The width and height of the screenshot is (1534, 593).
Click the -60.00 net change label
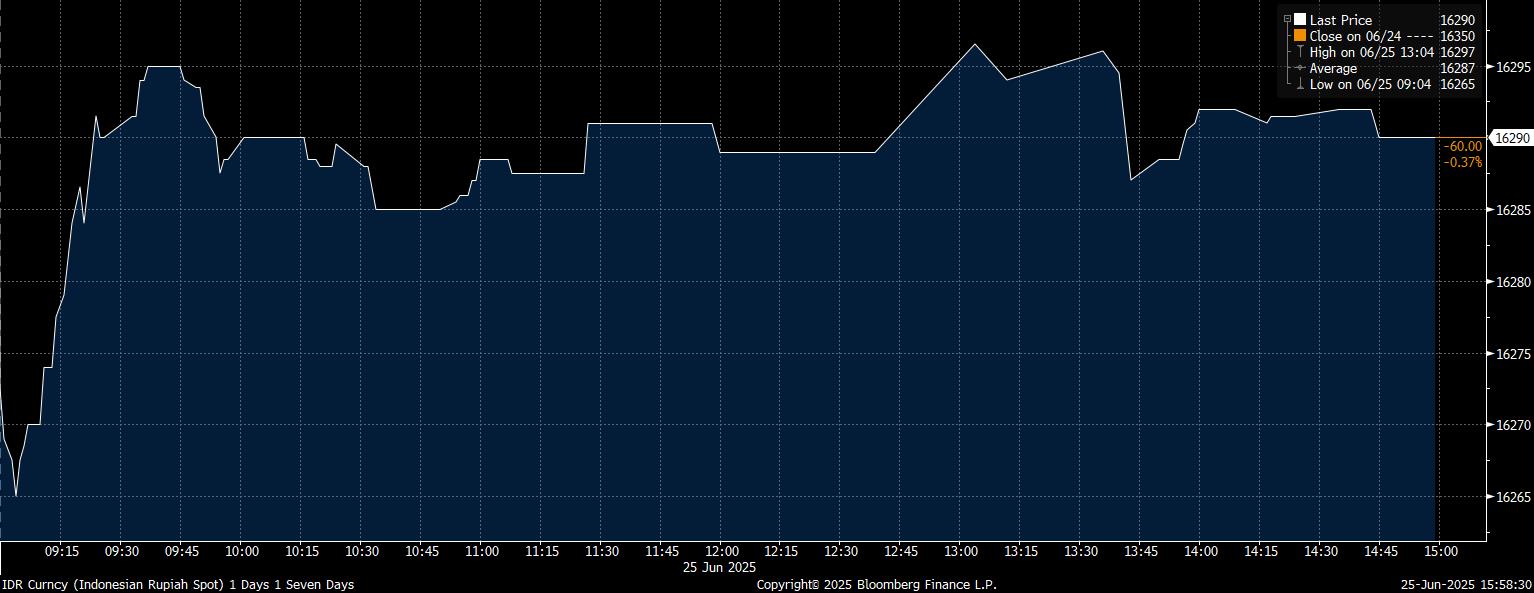click(x=1462, y=147)
